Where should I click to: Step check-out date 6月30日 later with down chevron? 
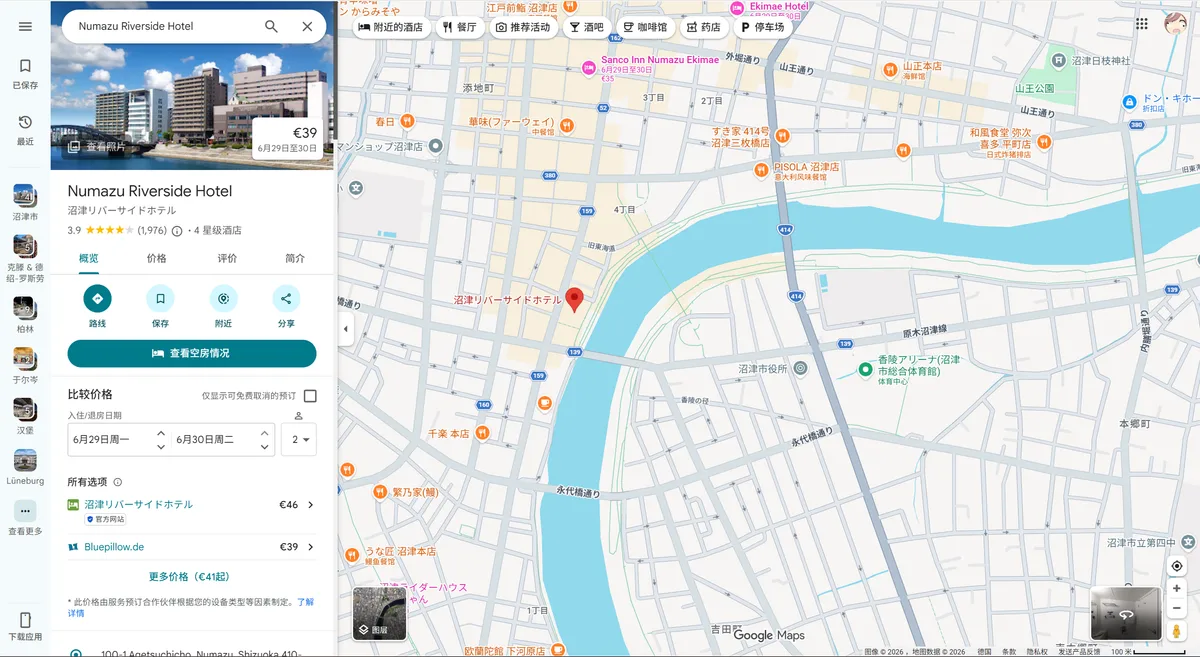coord(265,447)
